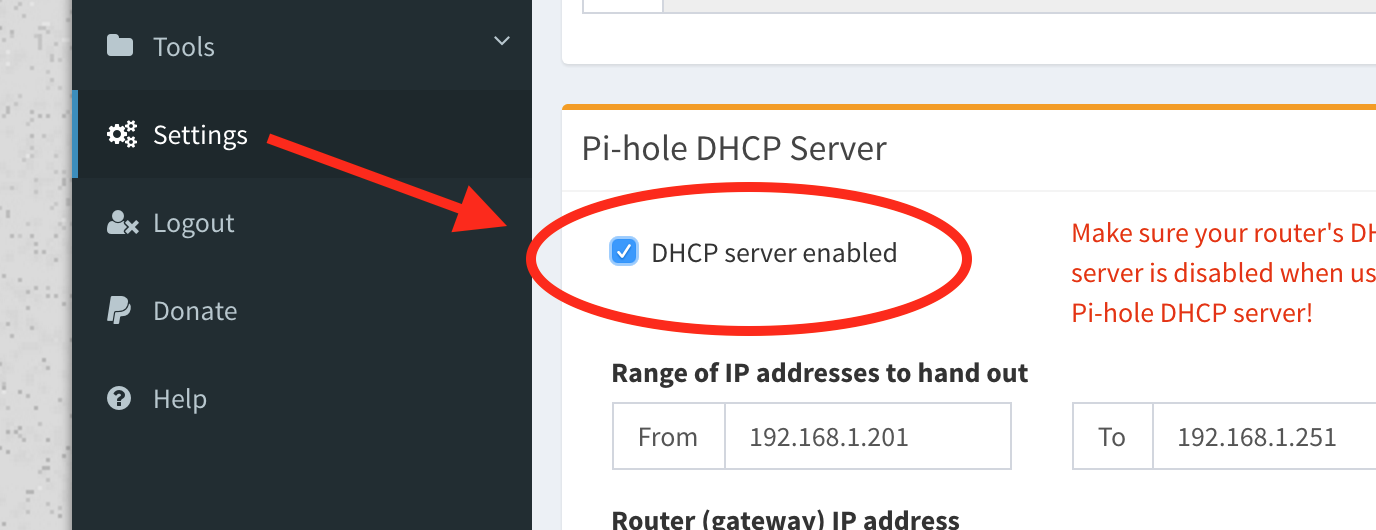Click the Pi-hole DHCP Server panel heading
The width and height of the screenshot is (1376, 530).
[734, 149]
